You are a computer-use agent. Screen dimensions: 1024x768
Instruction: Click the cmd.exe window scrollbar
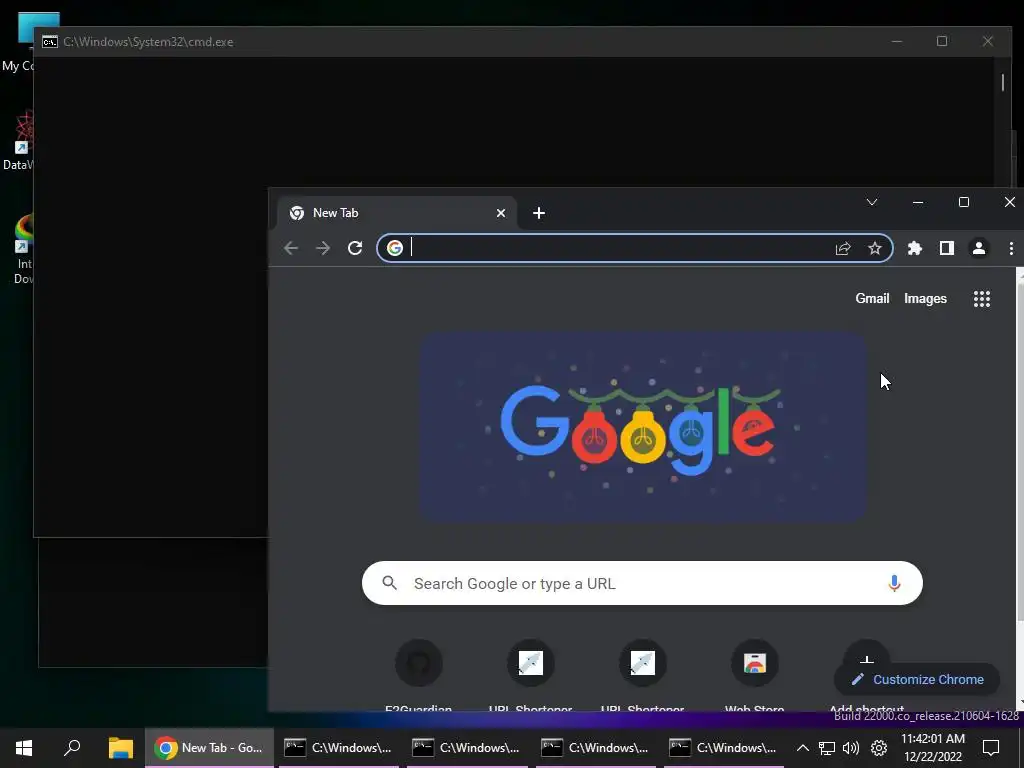1003,82
